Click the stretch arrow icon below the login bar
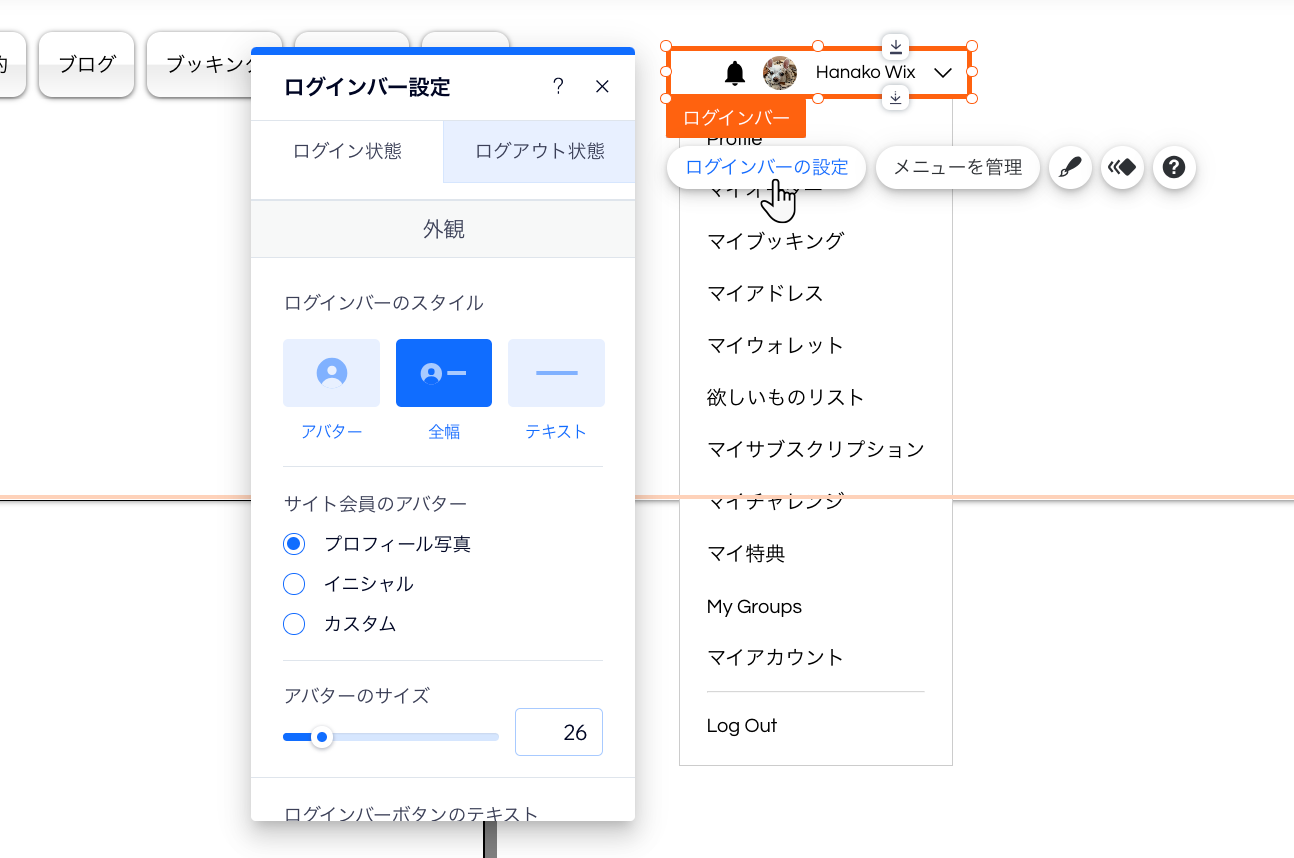Viewport: 1294px width, 858px height. pos(895,97)
